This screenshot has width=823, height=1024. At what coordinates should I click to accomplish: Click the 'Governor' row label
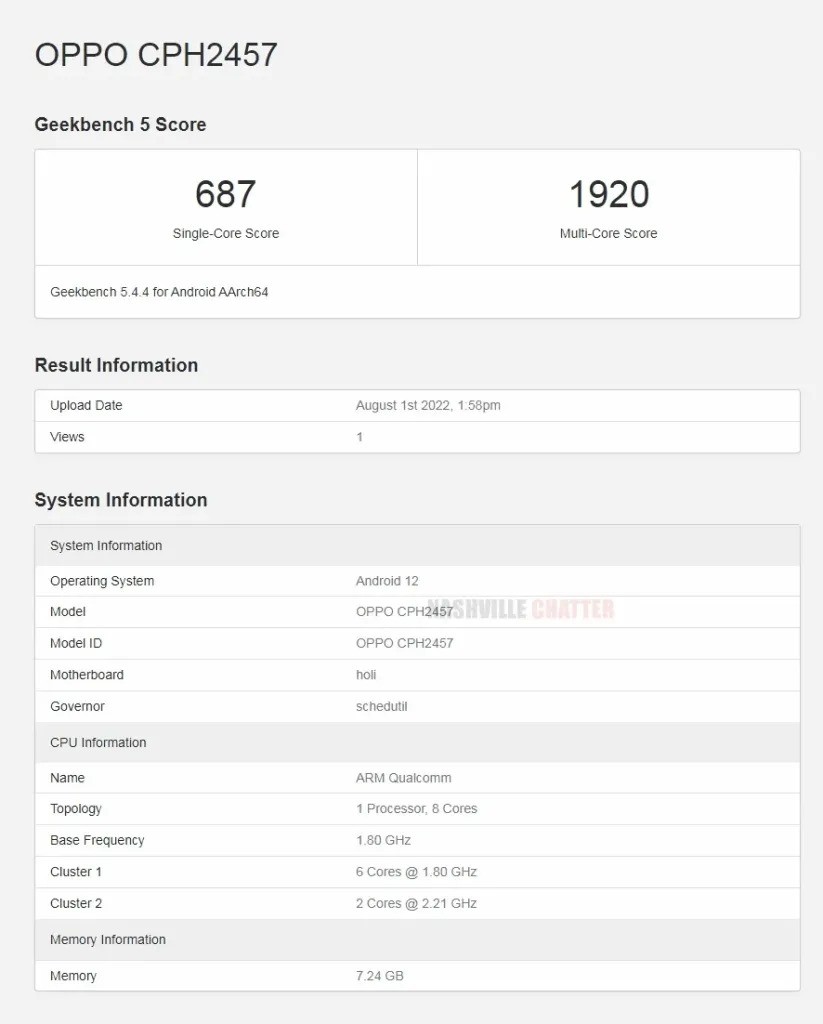77,706
